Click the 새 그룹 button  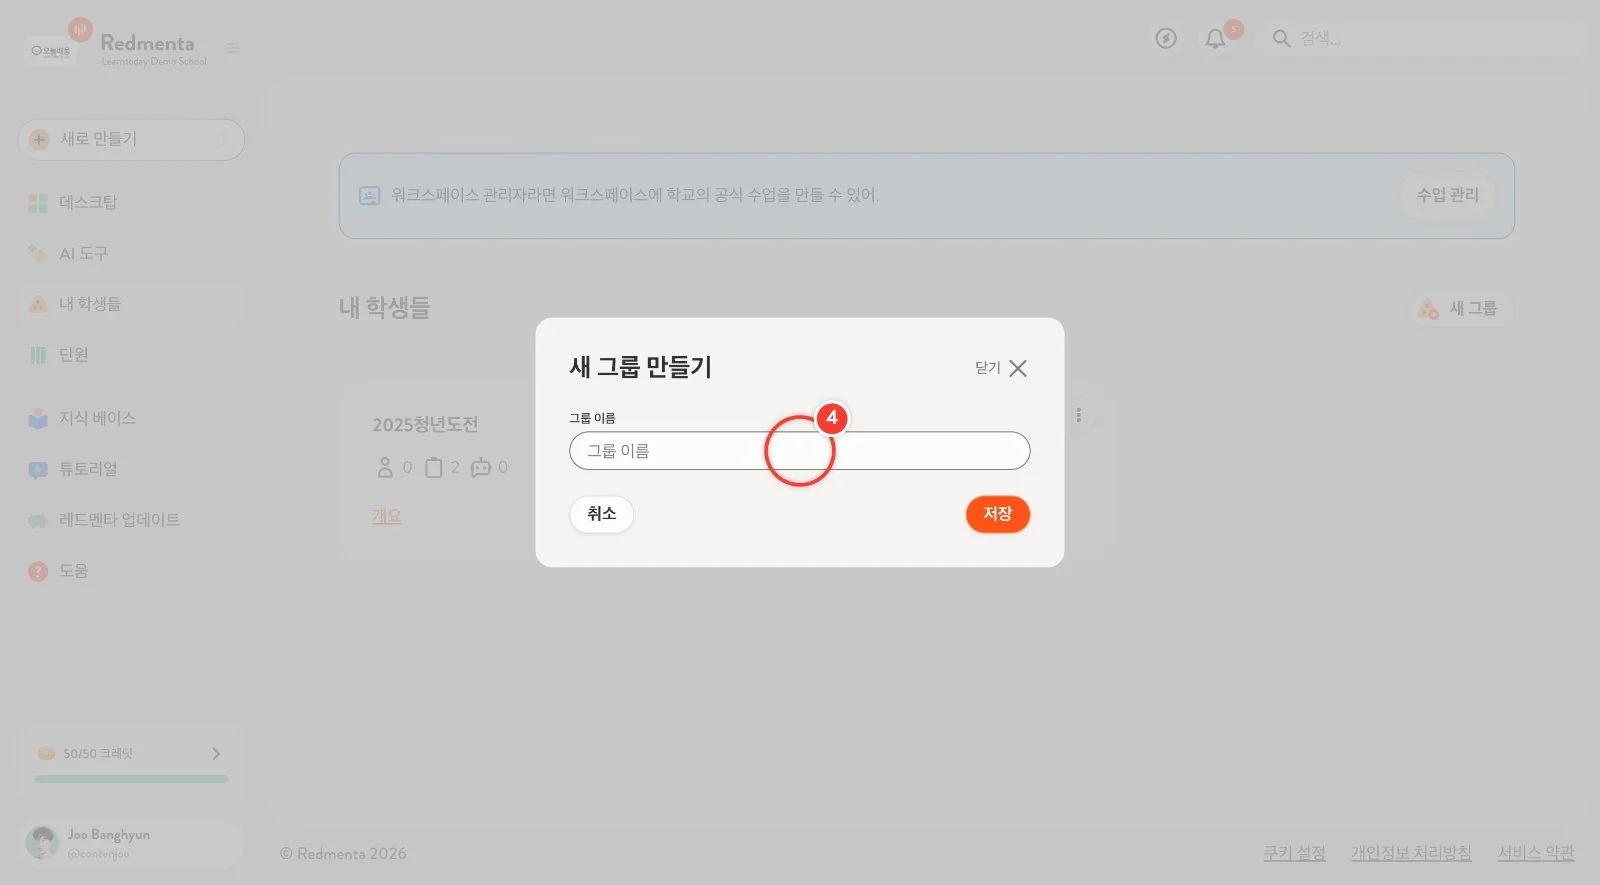click(1460, 309)
